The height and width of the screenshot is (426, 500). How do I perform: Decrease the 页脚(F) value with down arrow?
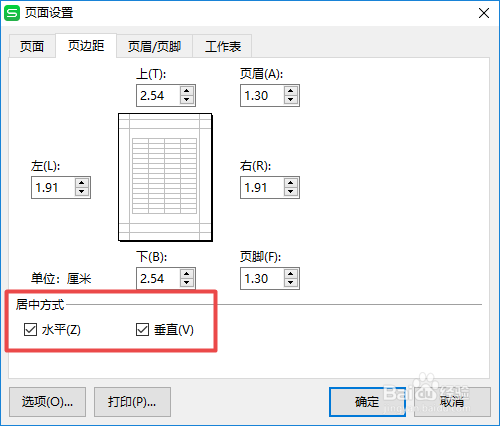[291, 283]
